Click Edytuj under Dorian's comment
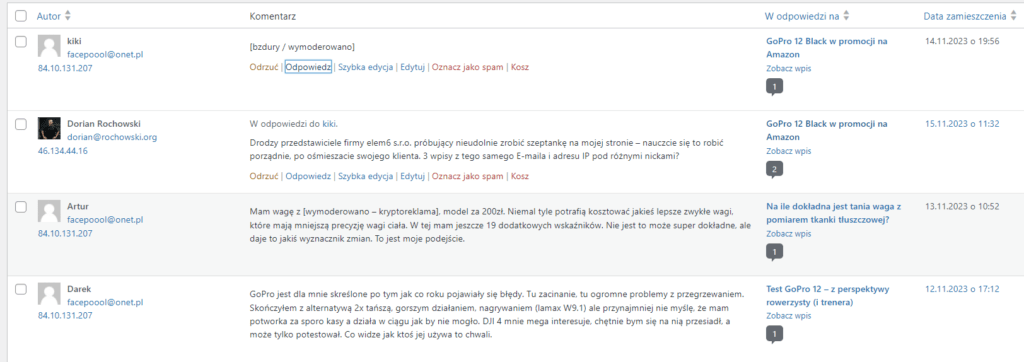The height and width of the screenshot is (362, 1024). 413,176
